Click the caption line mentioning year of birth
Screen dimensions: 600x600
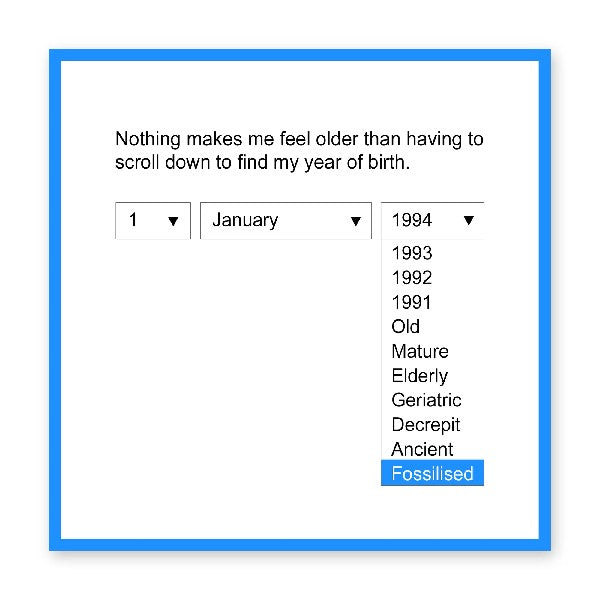click(x=263, y=162)
